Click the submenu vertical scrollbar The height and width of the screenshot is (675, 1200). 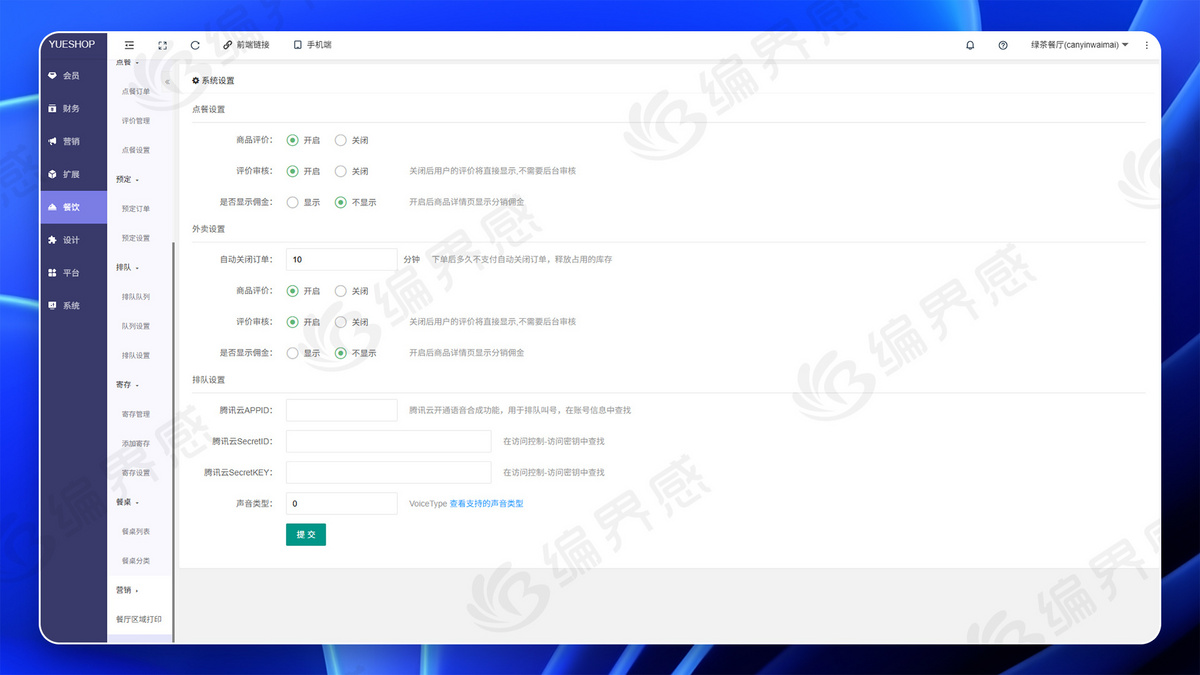coord(173,440)
